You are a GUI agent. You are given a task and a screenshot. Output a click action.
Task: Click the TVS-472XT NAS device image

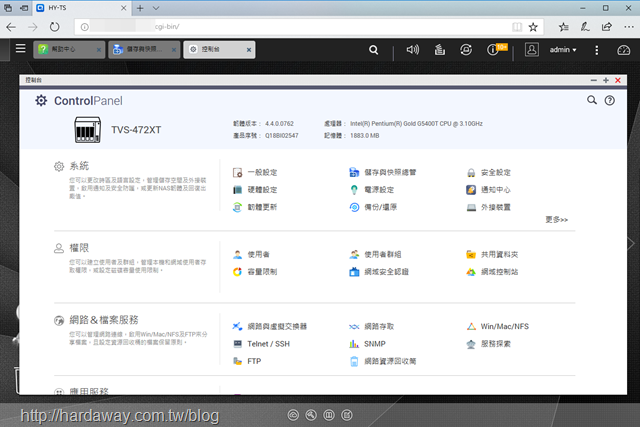click(87, 130)
